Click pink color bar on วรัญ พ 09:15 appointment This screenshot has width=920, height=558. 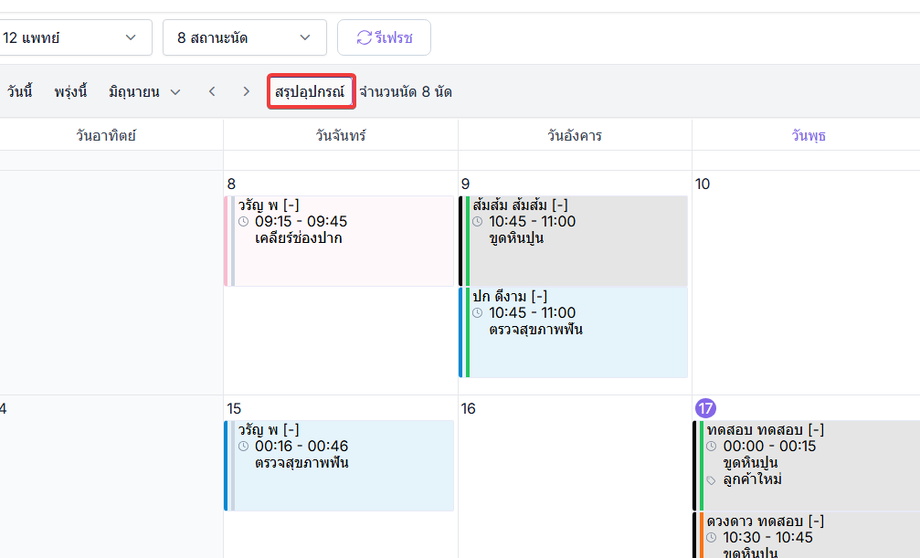click(x=226, y=241)
